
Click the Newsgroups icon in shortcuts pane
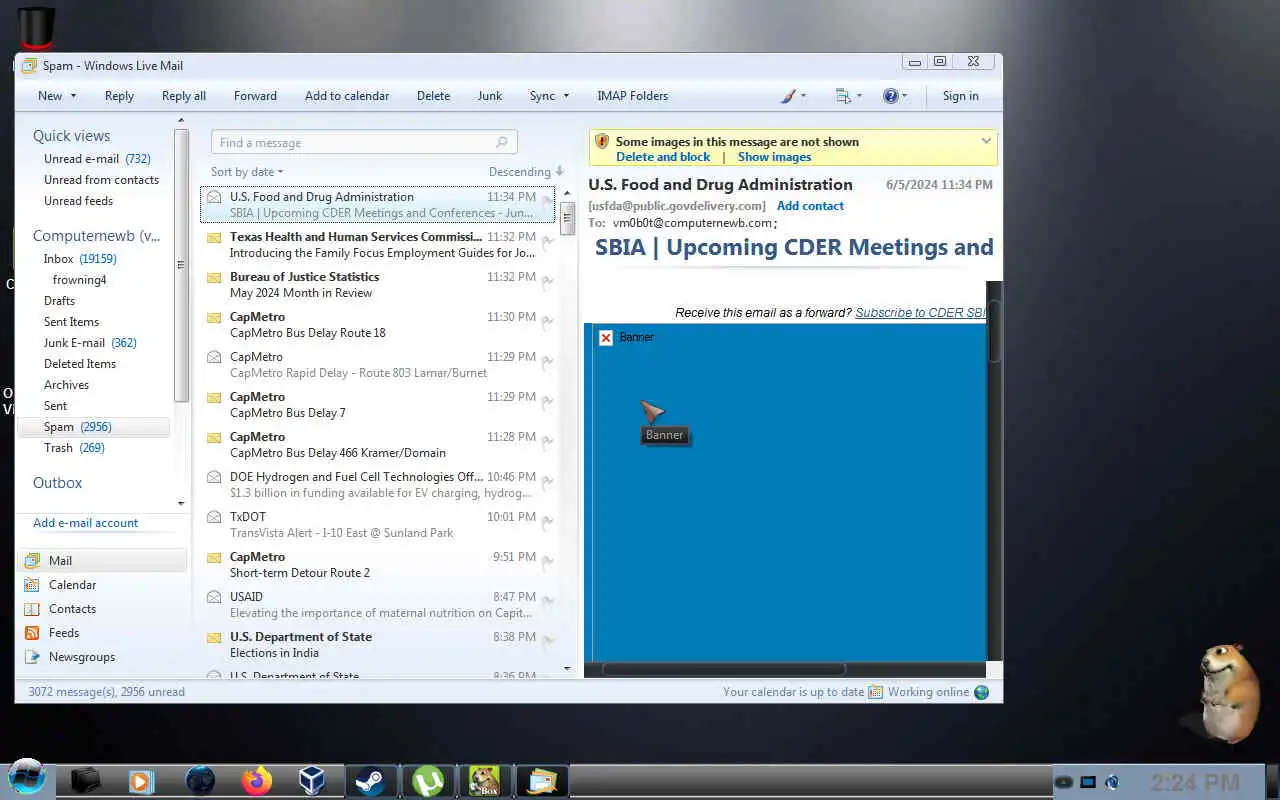pyautogui.click(x=33, y=657)
